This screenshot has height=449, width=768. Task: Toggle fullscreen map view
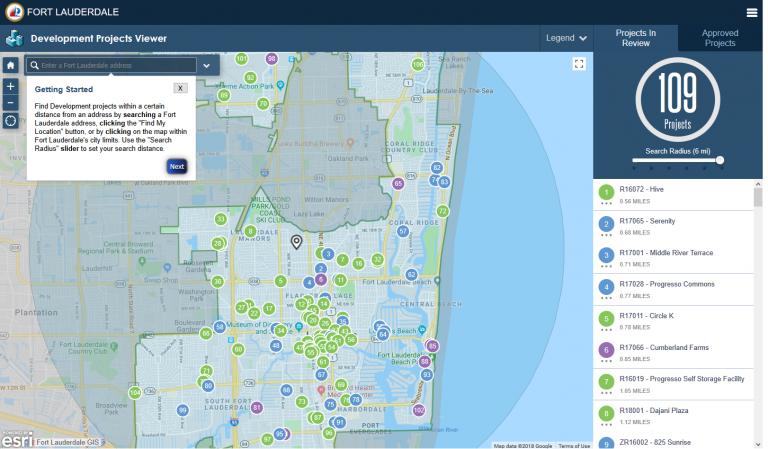click(579, 64)
